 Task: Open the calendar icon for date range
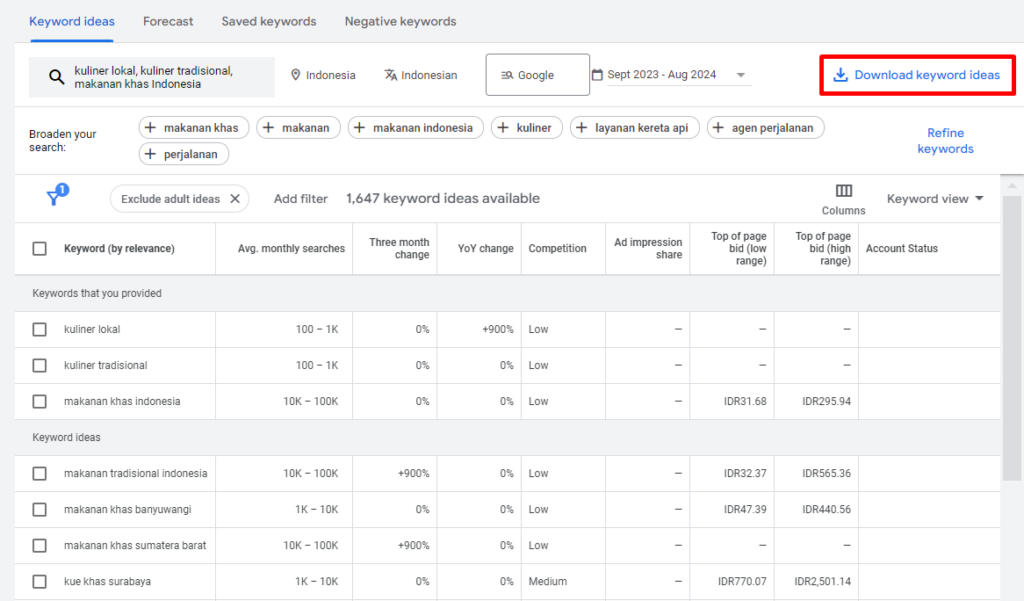[x=597, y=74]
